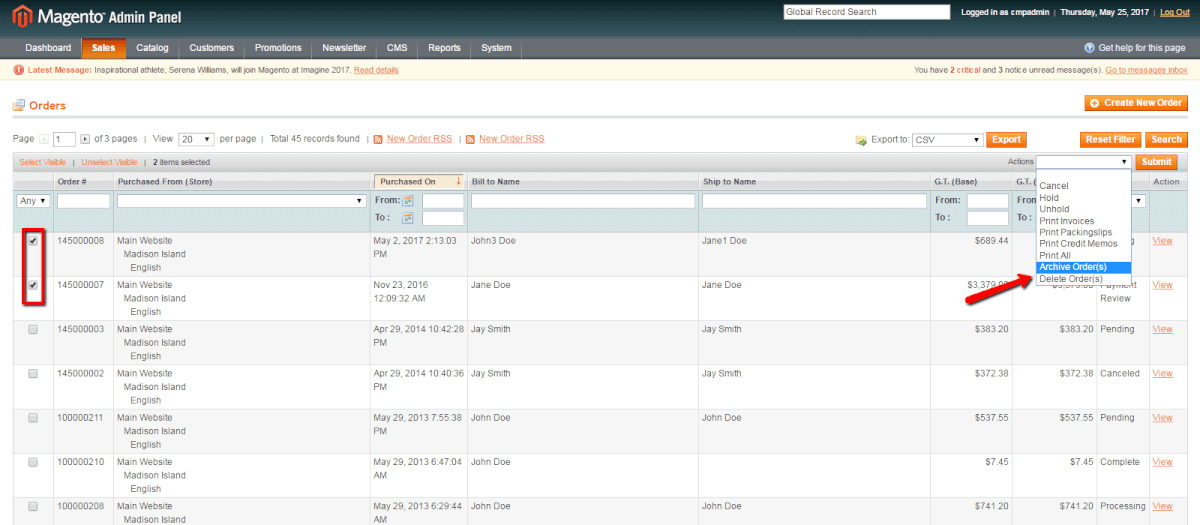Uncheck the checkbox for order 145000007

pyautogui.click(x=33, y=285)
